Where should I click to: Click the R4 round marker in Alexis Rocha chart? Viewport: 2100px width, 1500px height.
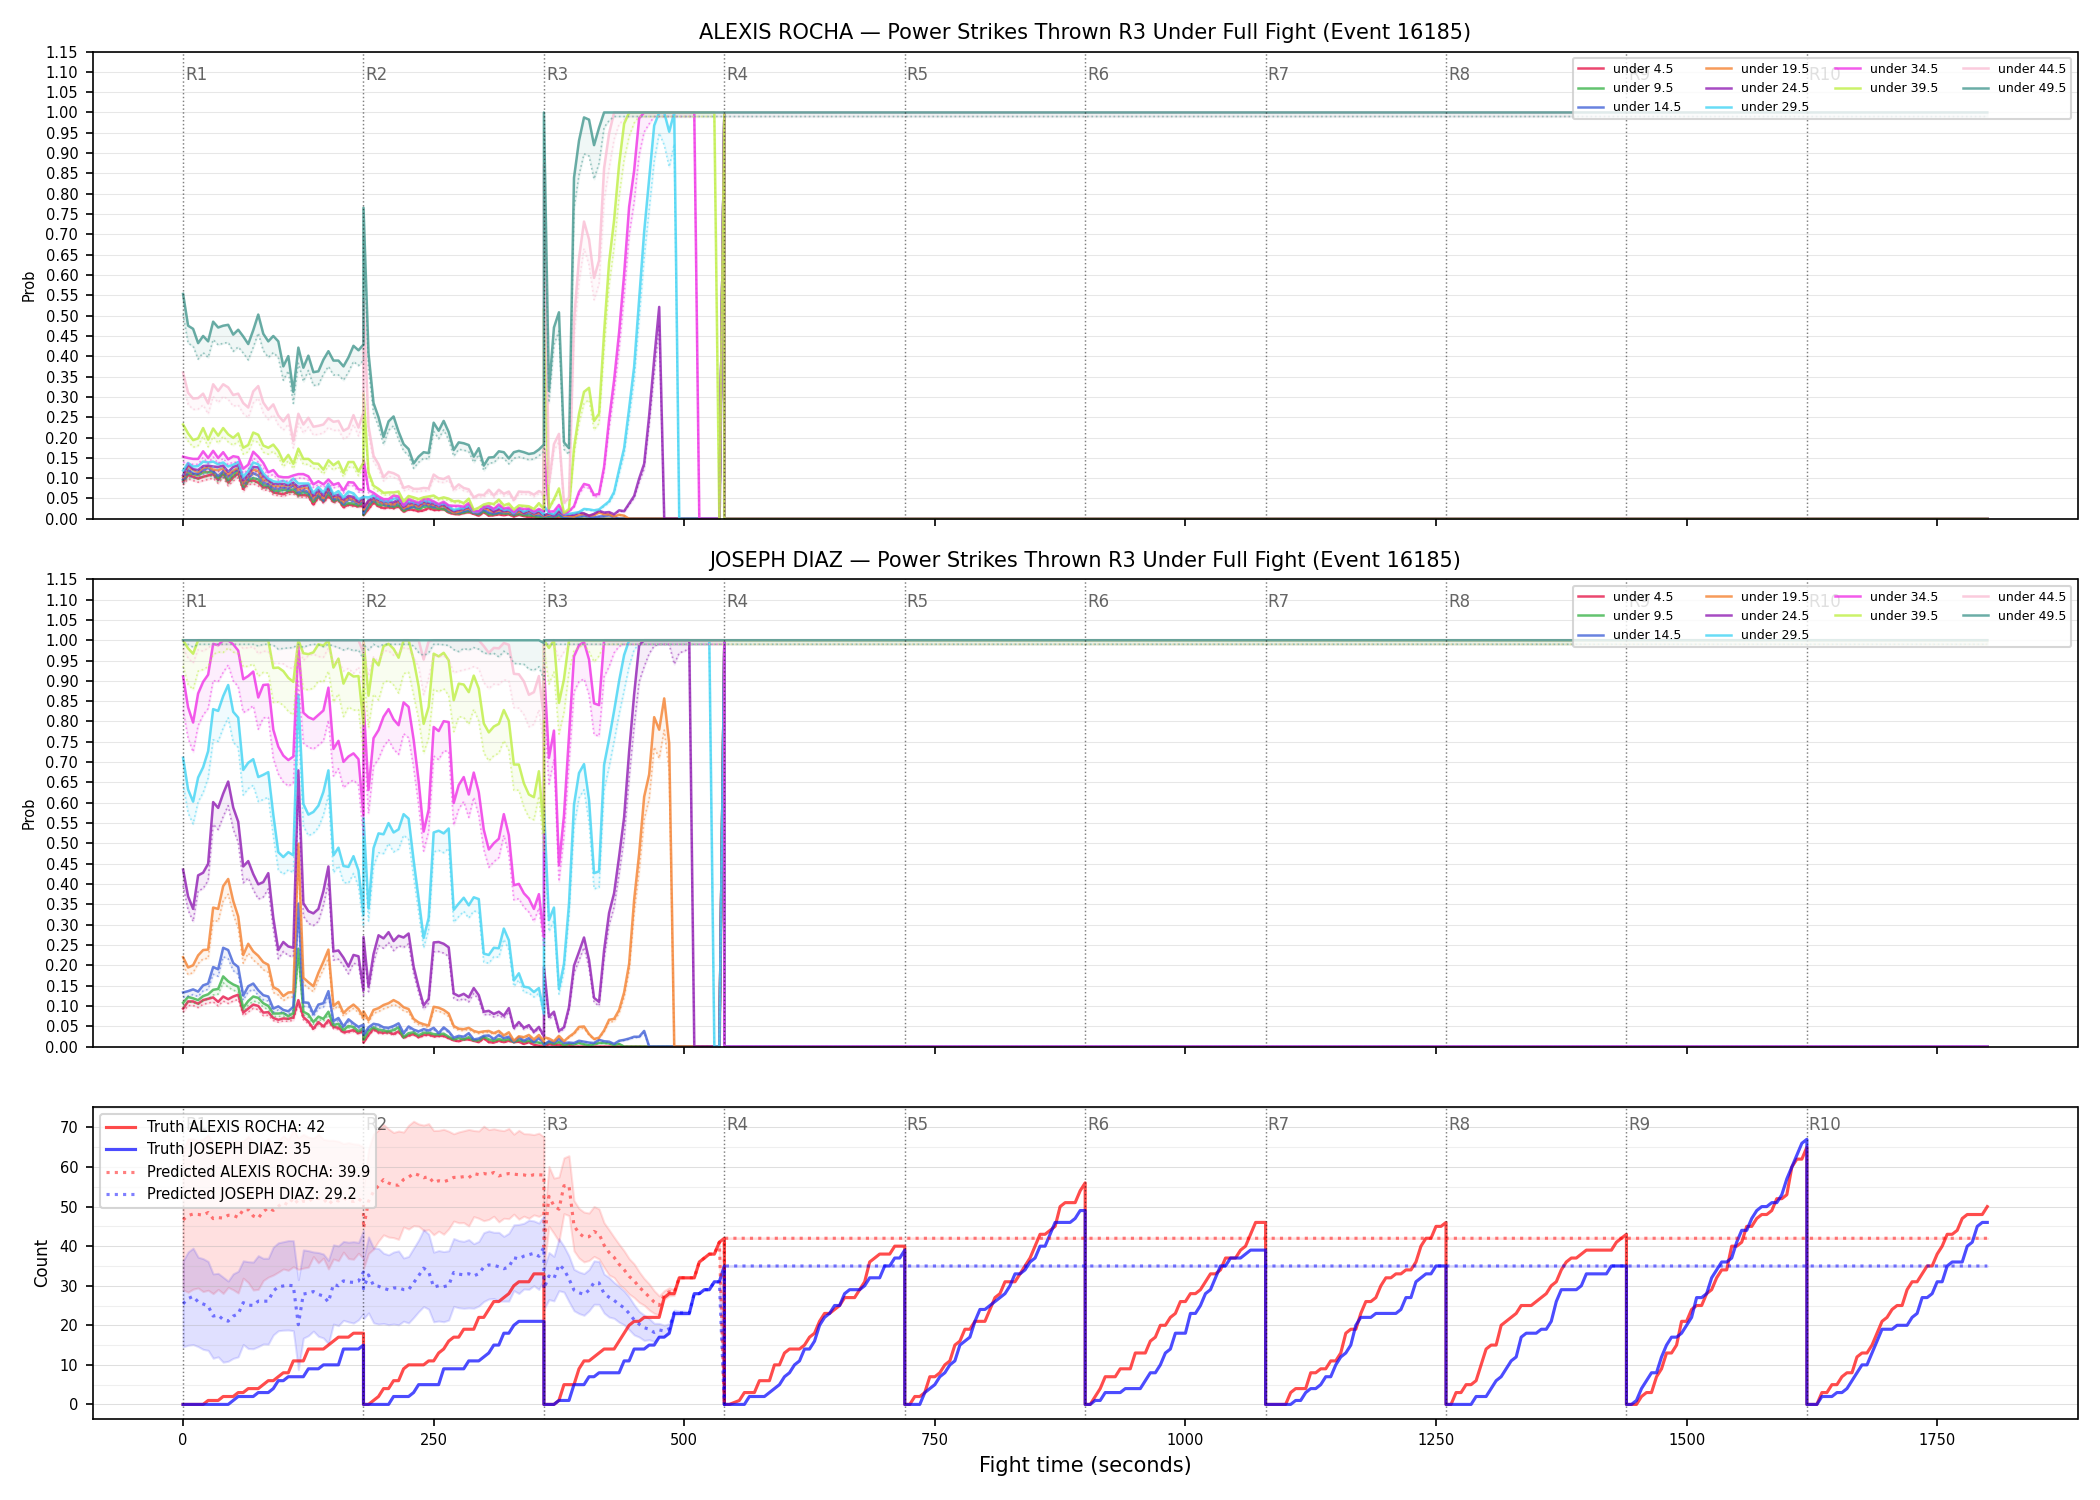[737, 74]
